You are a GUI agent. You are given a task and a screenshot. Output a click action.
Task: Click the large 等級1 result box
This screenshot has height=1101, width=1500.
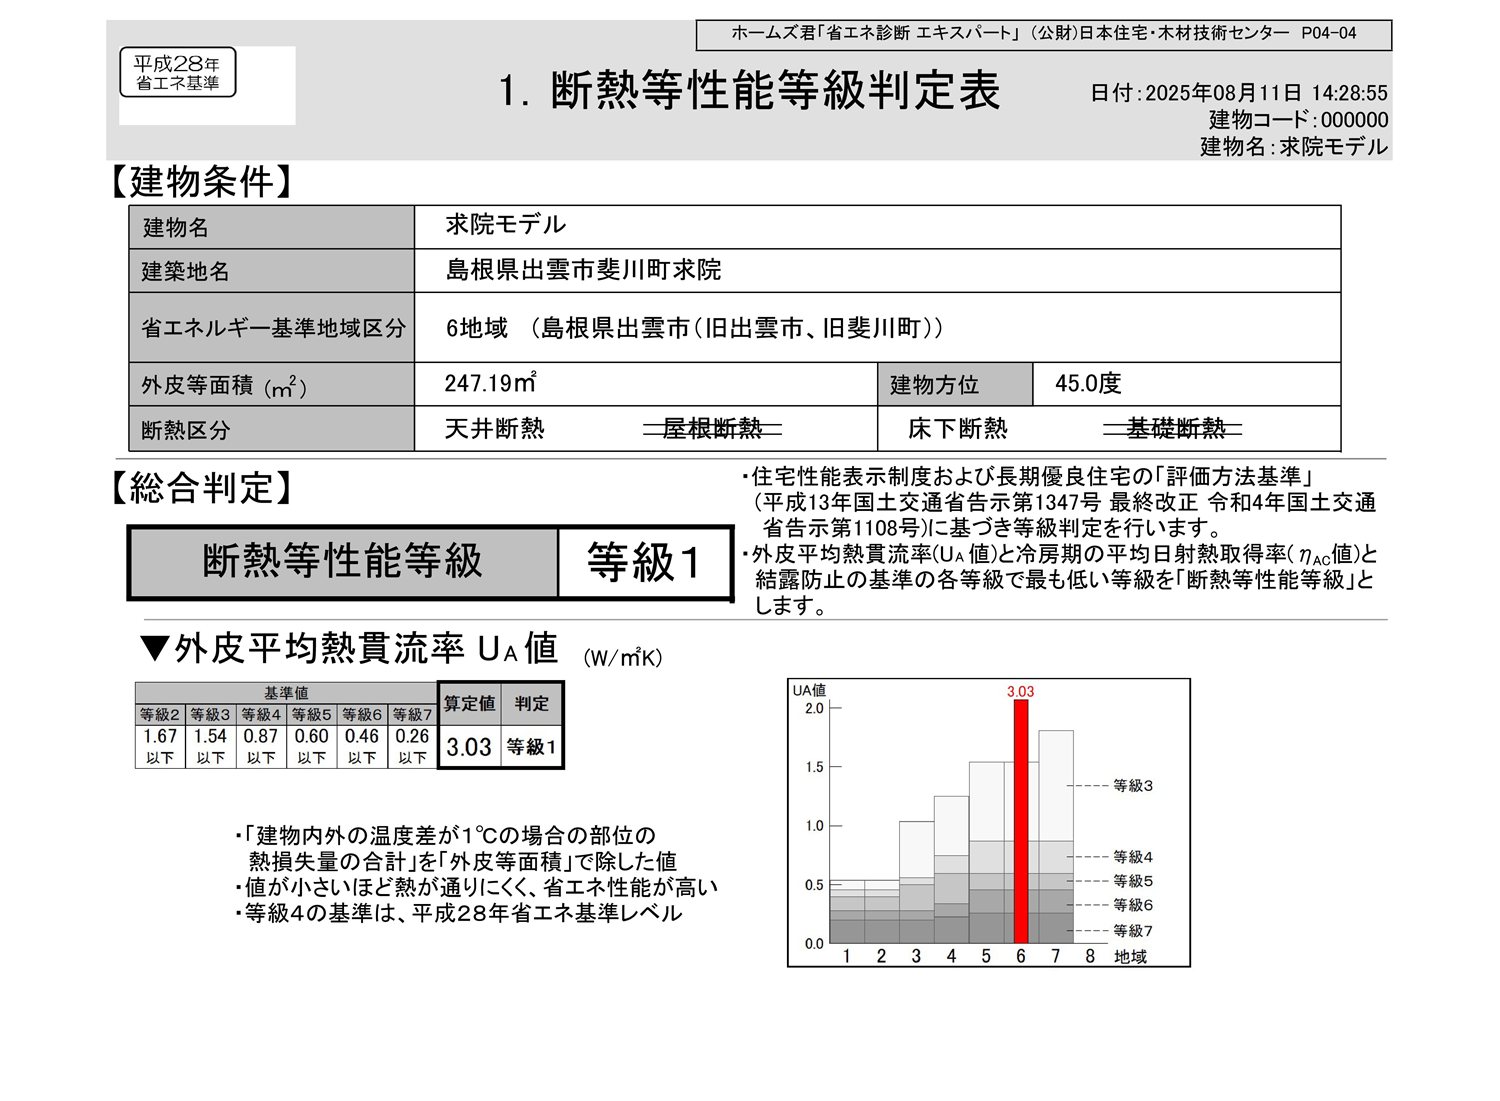tap(645, 562)
